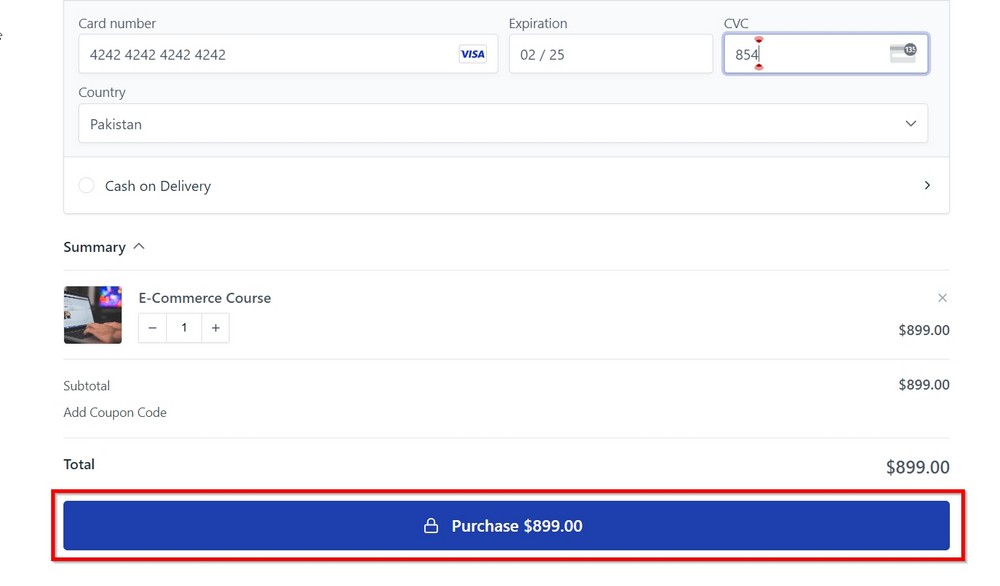This screenshot has width=1000, height=586.
Task: Click the lock icon on Purchase button
Action: (x=430, y=525)
